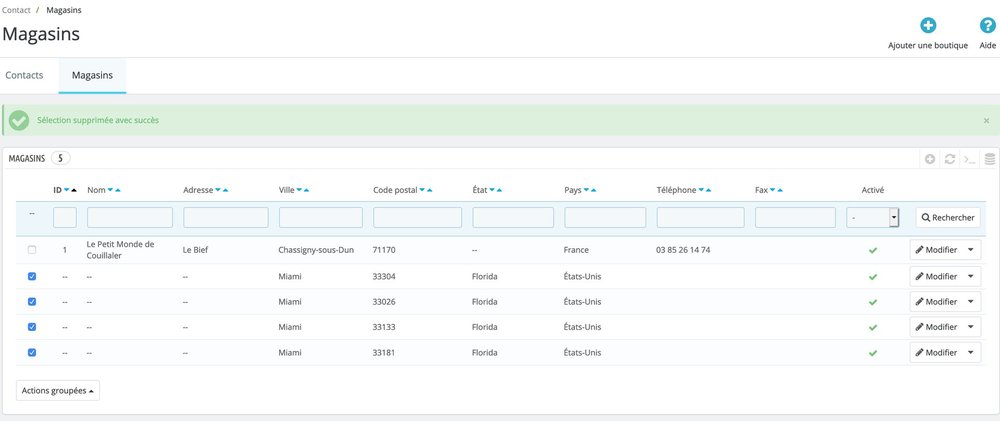Click Modifier for Miami 33181 store

936,352
